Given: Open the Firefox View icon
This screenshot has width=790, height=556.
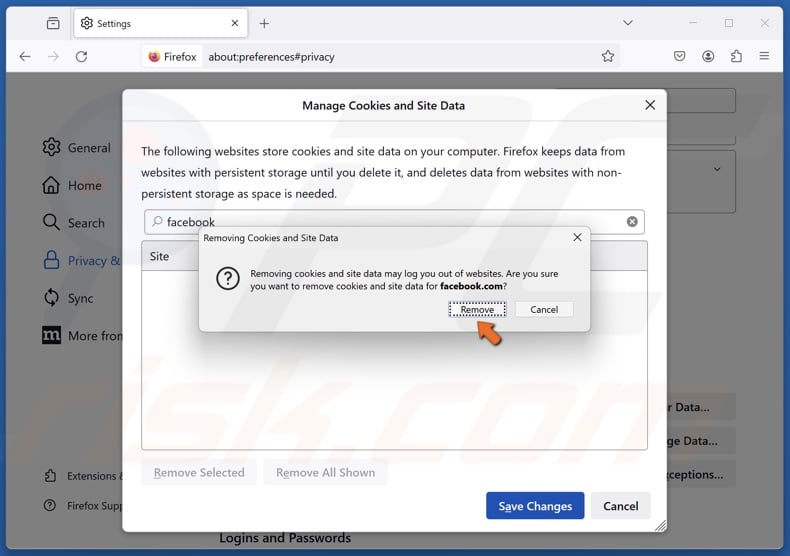Looking at the screenshot, I should [x=53, y=23].
